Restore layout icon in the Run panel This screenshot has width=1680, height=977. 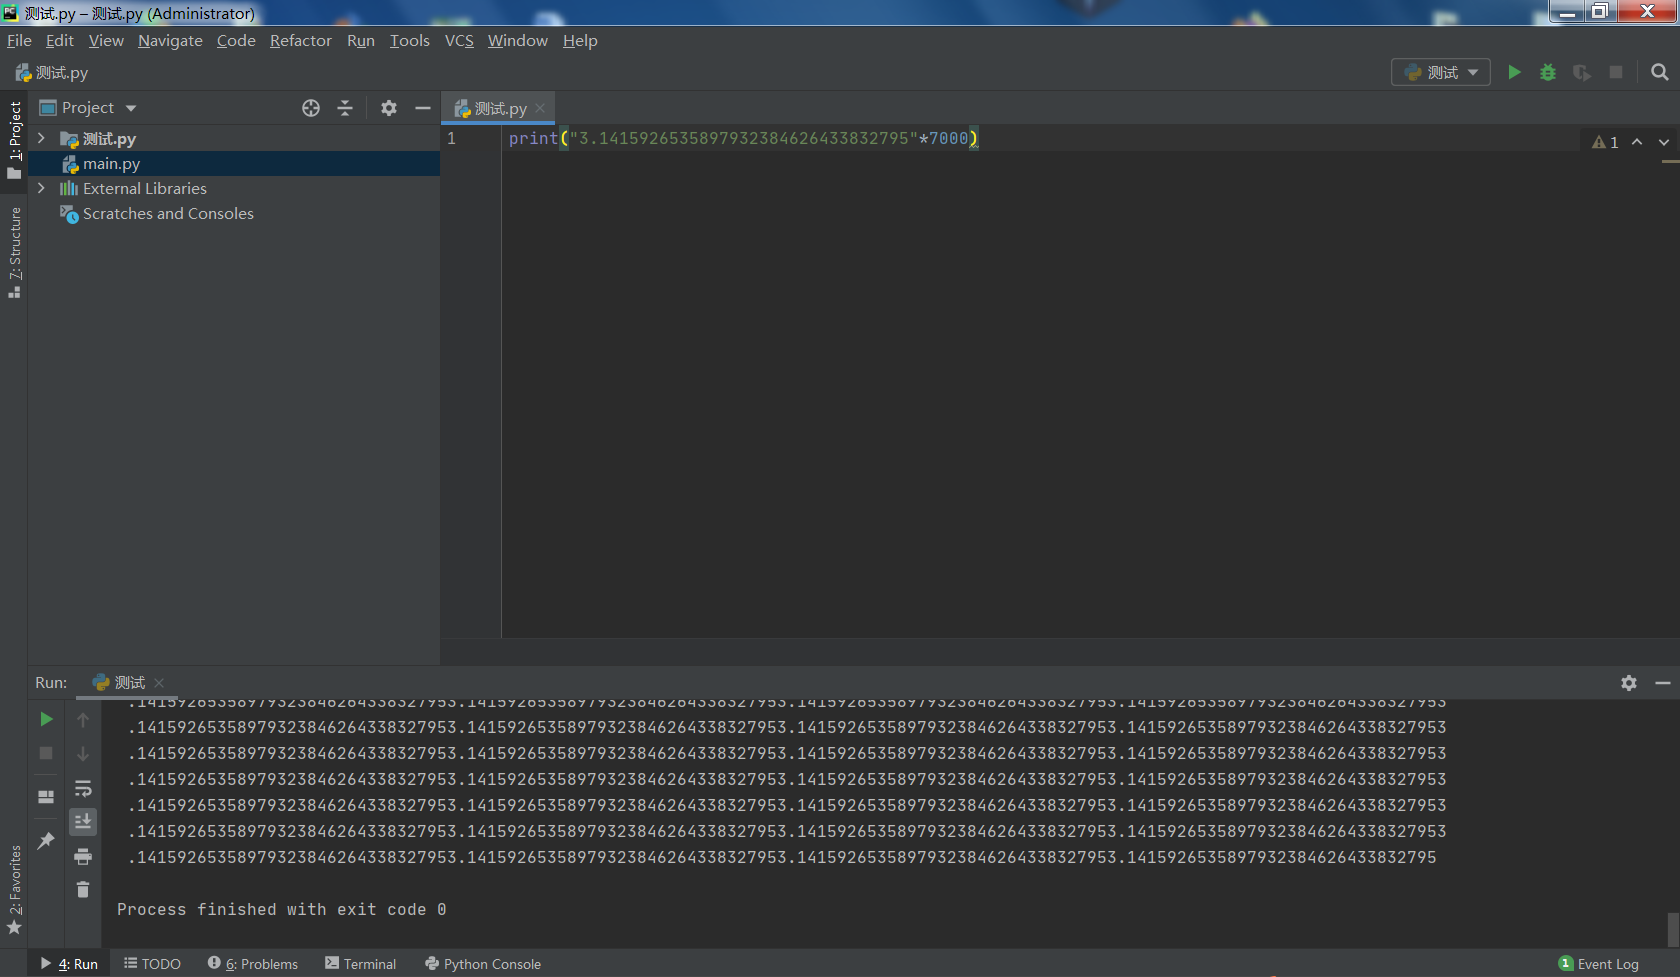46,797
